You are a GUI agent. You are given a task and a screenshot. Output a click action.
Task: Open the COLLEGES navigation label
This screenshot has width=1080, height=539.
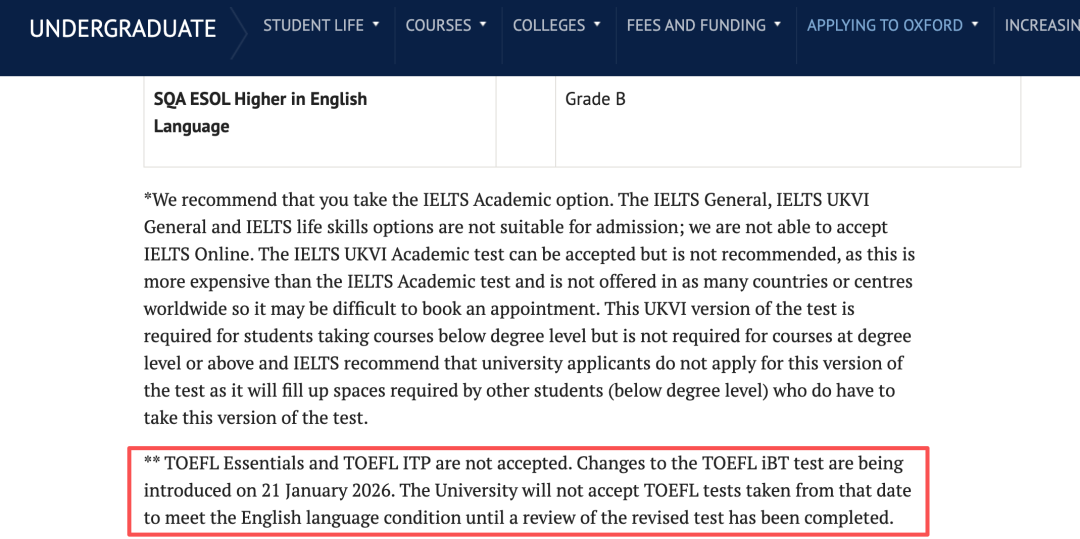[548, 25]
